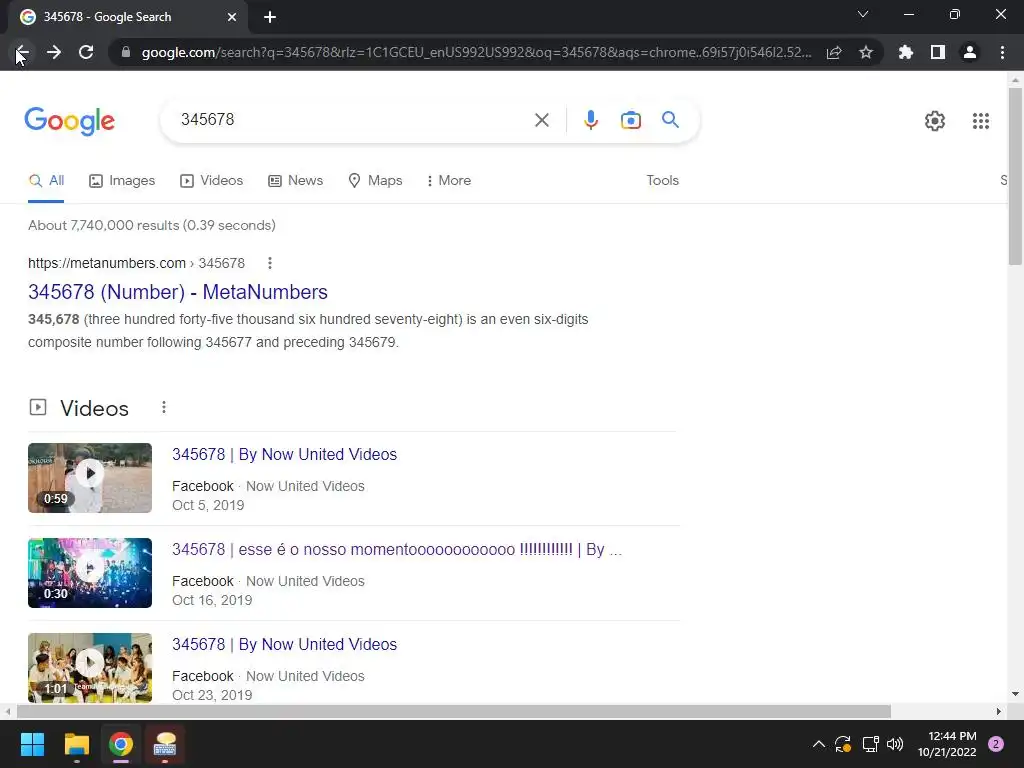
Task: Show hidden tray icons chevron
Action: point(818,744)
